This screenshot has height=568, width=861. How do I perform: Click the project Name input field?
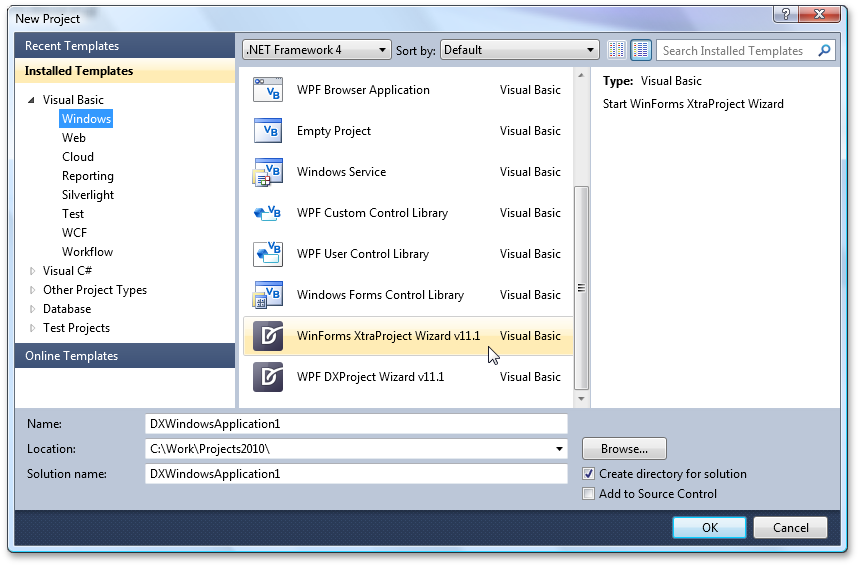click(x=356, y=423)
